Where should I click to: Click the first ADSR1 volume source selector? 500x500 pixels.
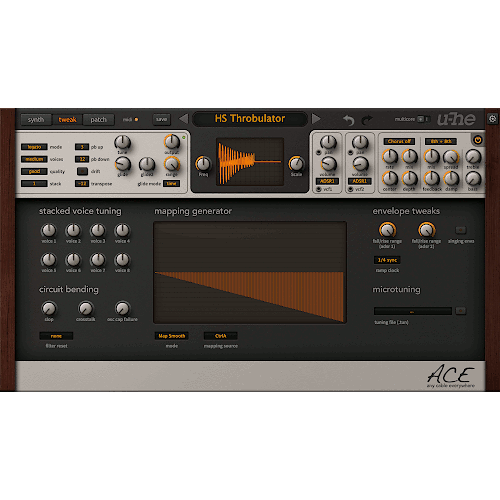(x=327, y=181)
